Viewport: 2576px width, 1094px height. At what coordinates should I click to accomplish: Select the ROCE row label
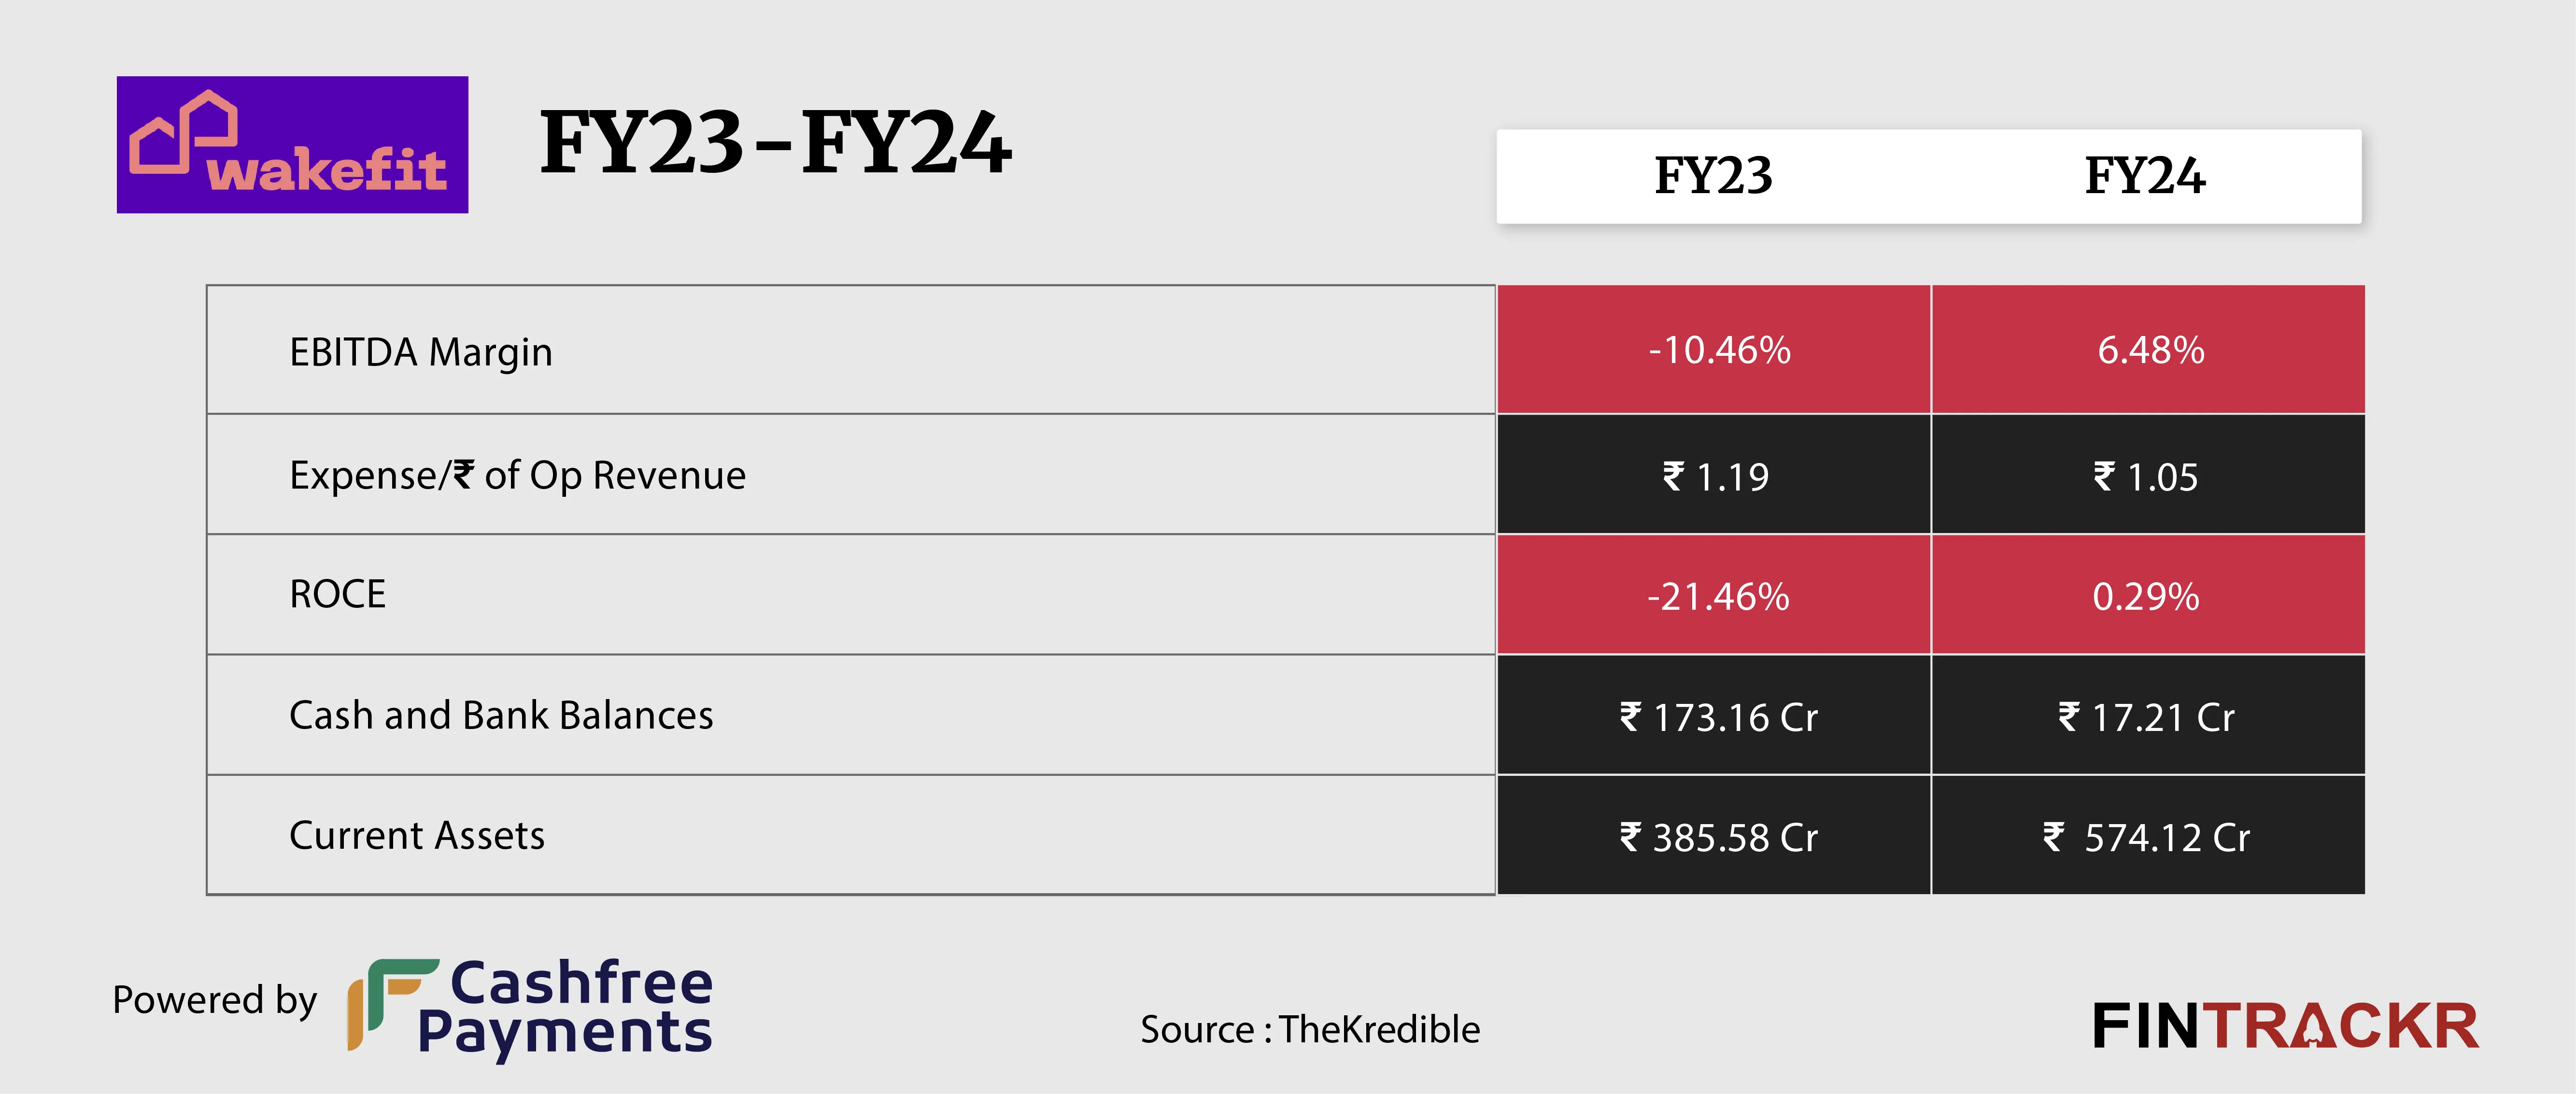point(337,594)
